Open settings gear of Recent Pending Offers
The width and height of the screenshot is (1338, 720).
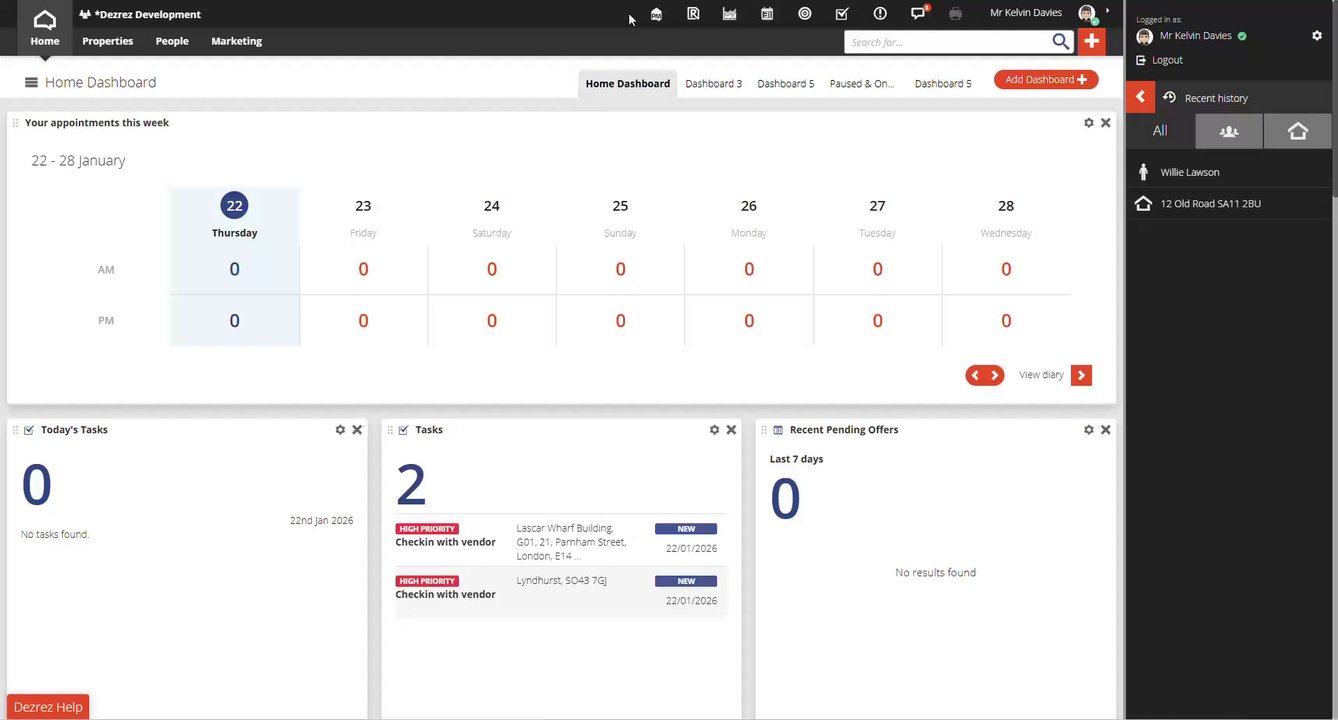click(x=1089, y=430)
